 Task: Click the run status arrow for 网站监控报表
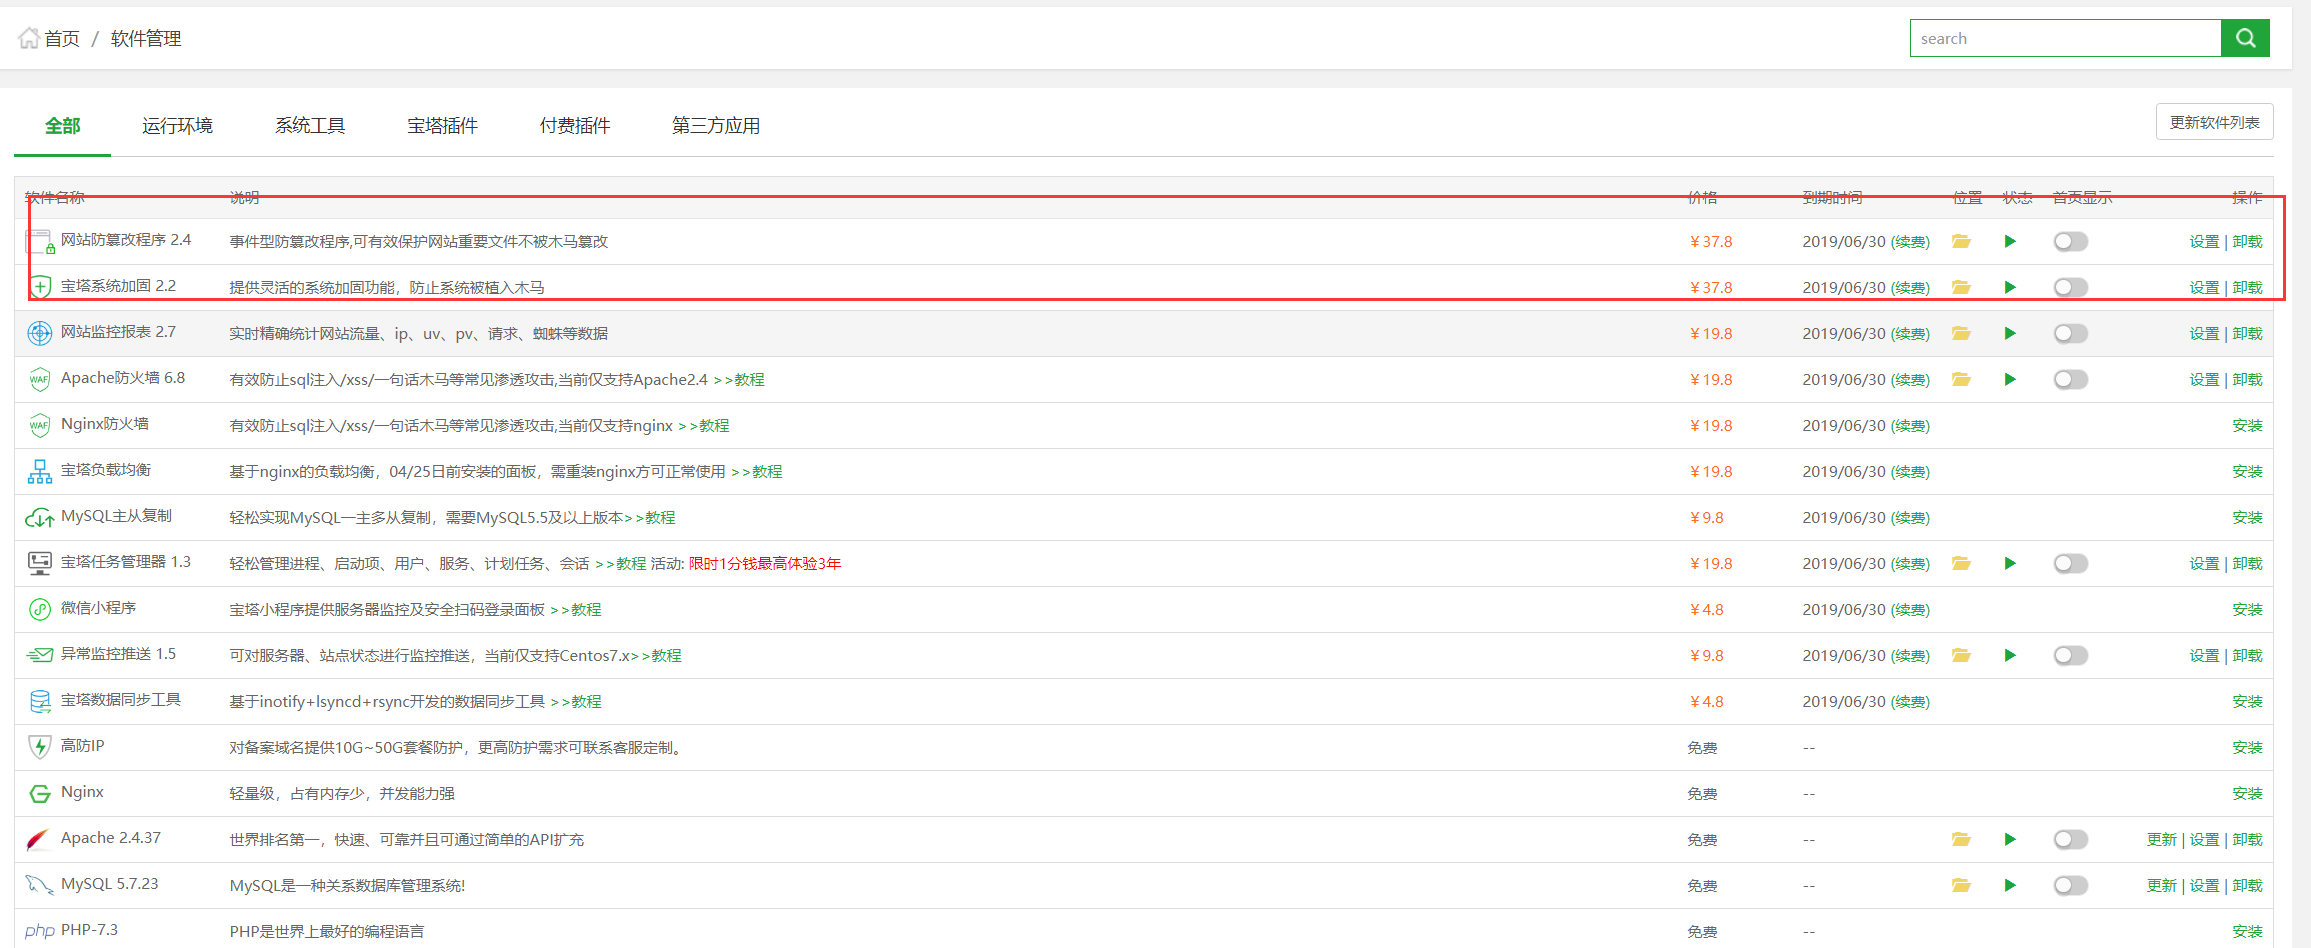tap(2010, 333)
